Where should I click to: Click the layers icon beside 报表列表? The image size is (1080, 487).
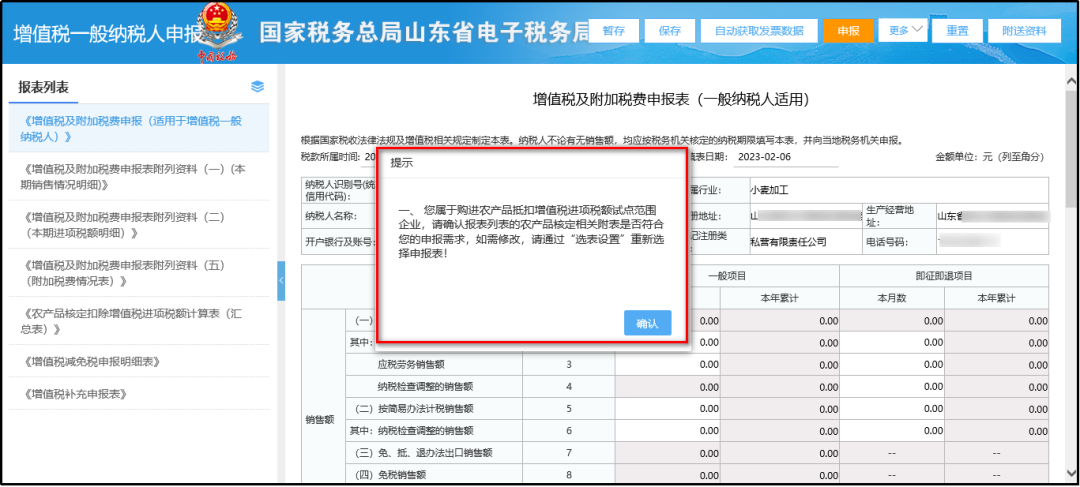(258, 87)
